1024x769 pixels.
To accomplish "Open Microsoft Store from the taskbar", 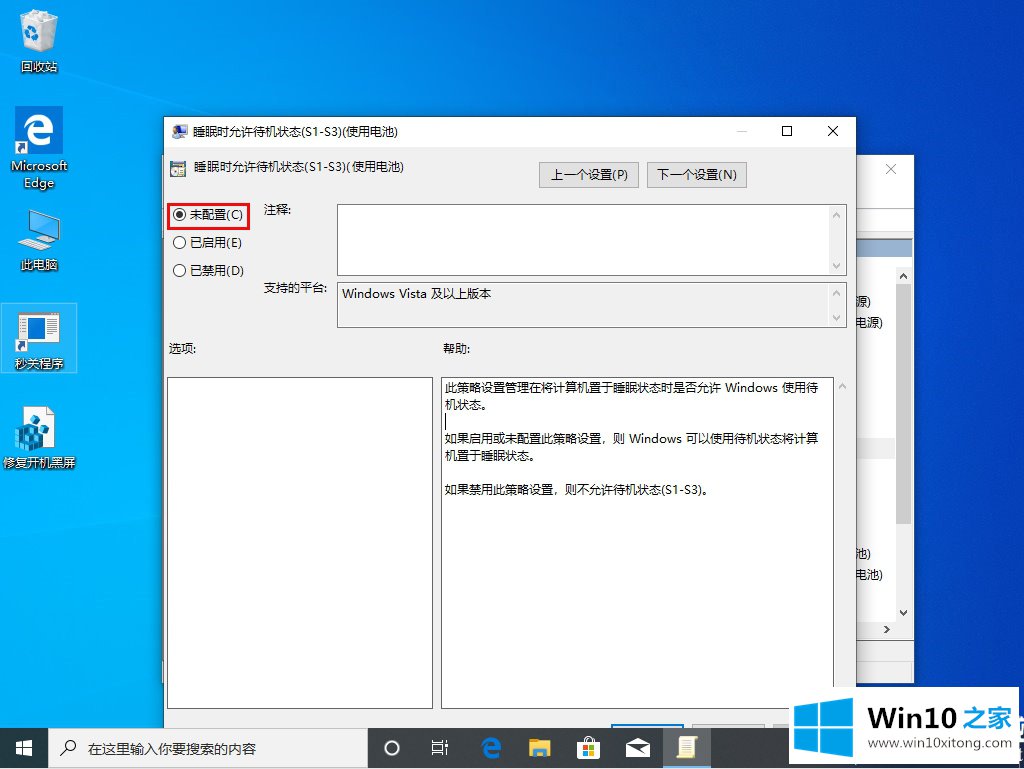I will pos(588,748).
